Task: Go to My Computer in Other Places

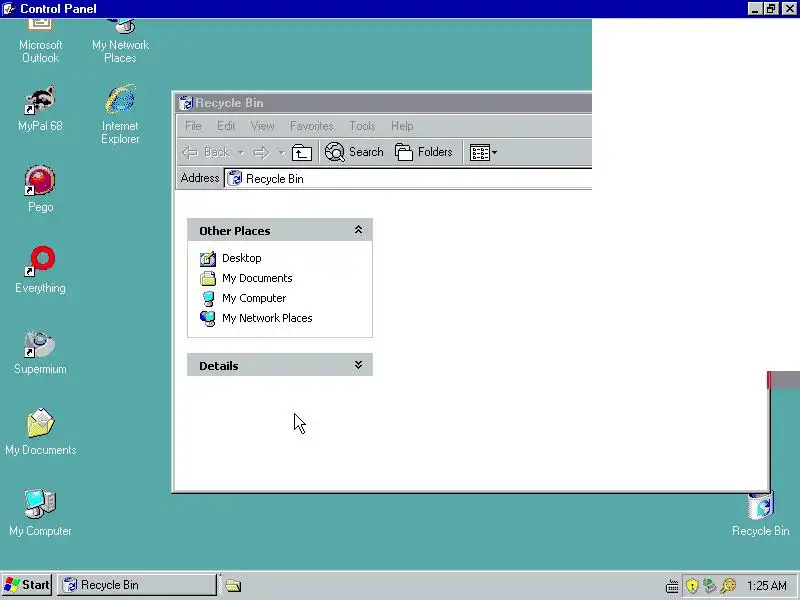Action: [x=243, y=298]
